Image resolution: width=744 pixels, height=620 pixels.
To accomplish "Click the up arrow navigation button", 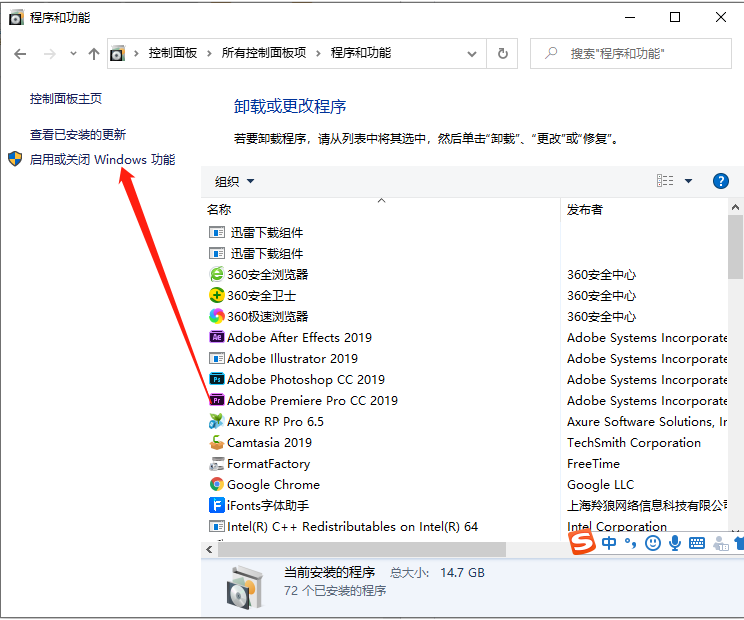I will [94, 54].
